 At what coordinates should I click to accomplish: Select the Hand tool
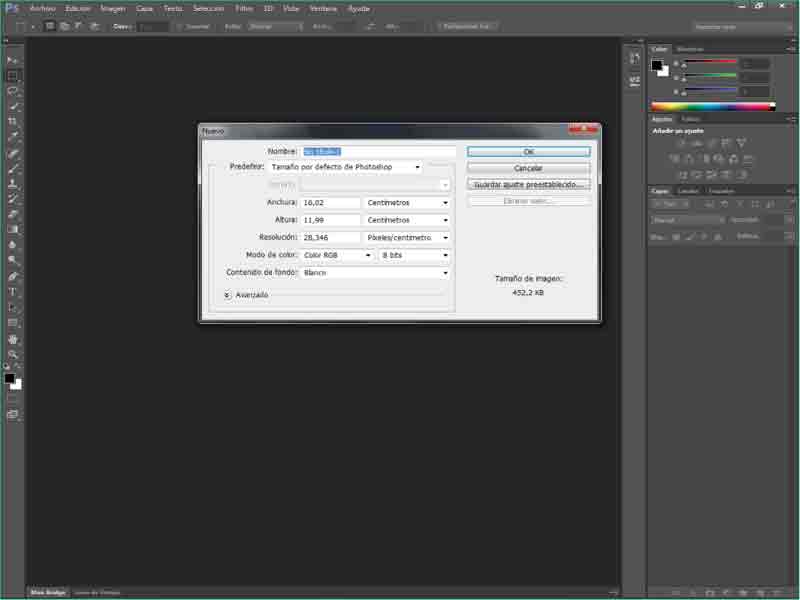13,339
